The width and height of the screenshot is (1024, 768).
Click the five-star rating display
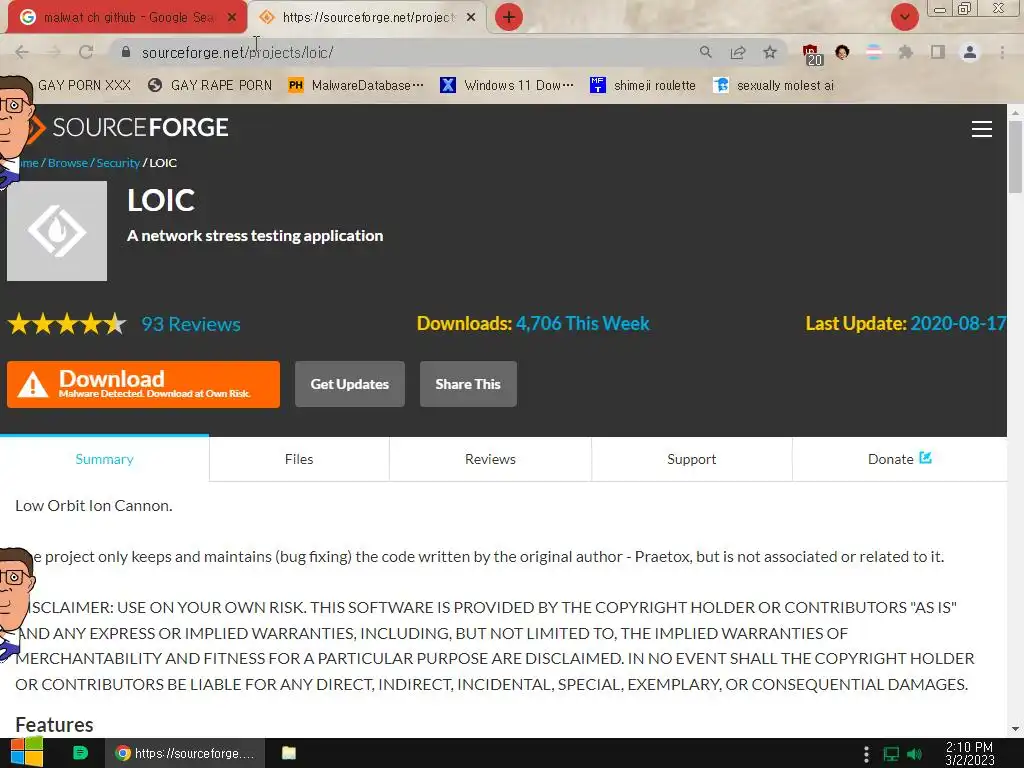(67, 323)
